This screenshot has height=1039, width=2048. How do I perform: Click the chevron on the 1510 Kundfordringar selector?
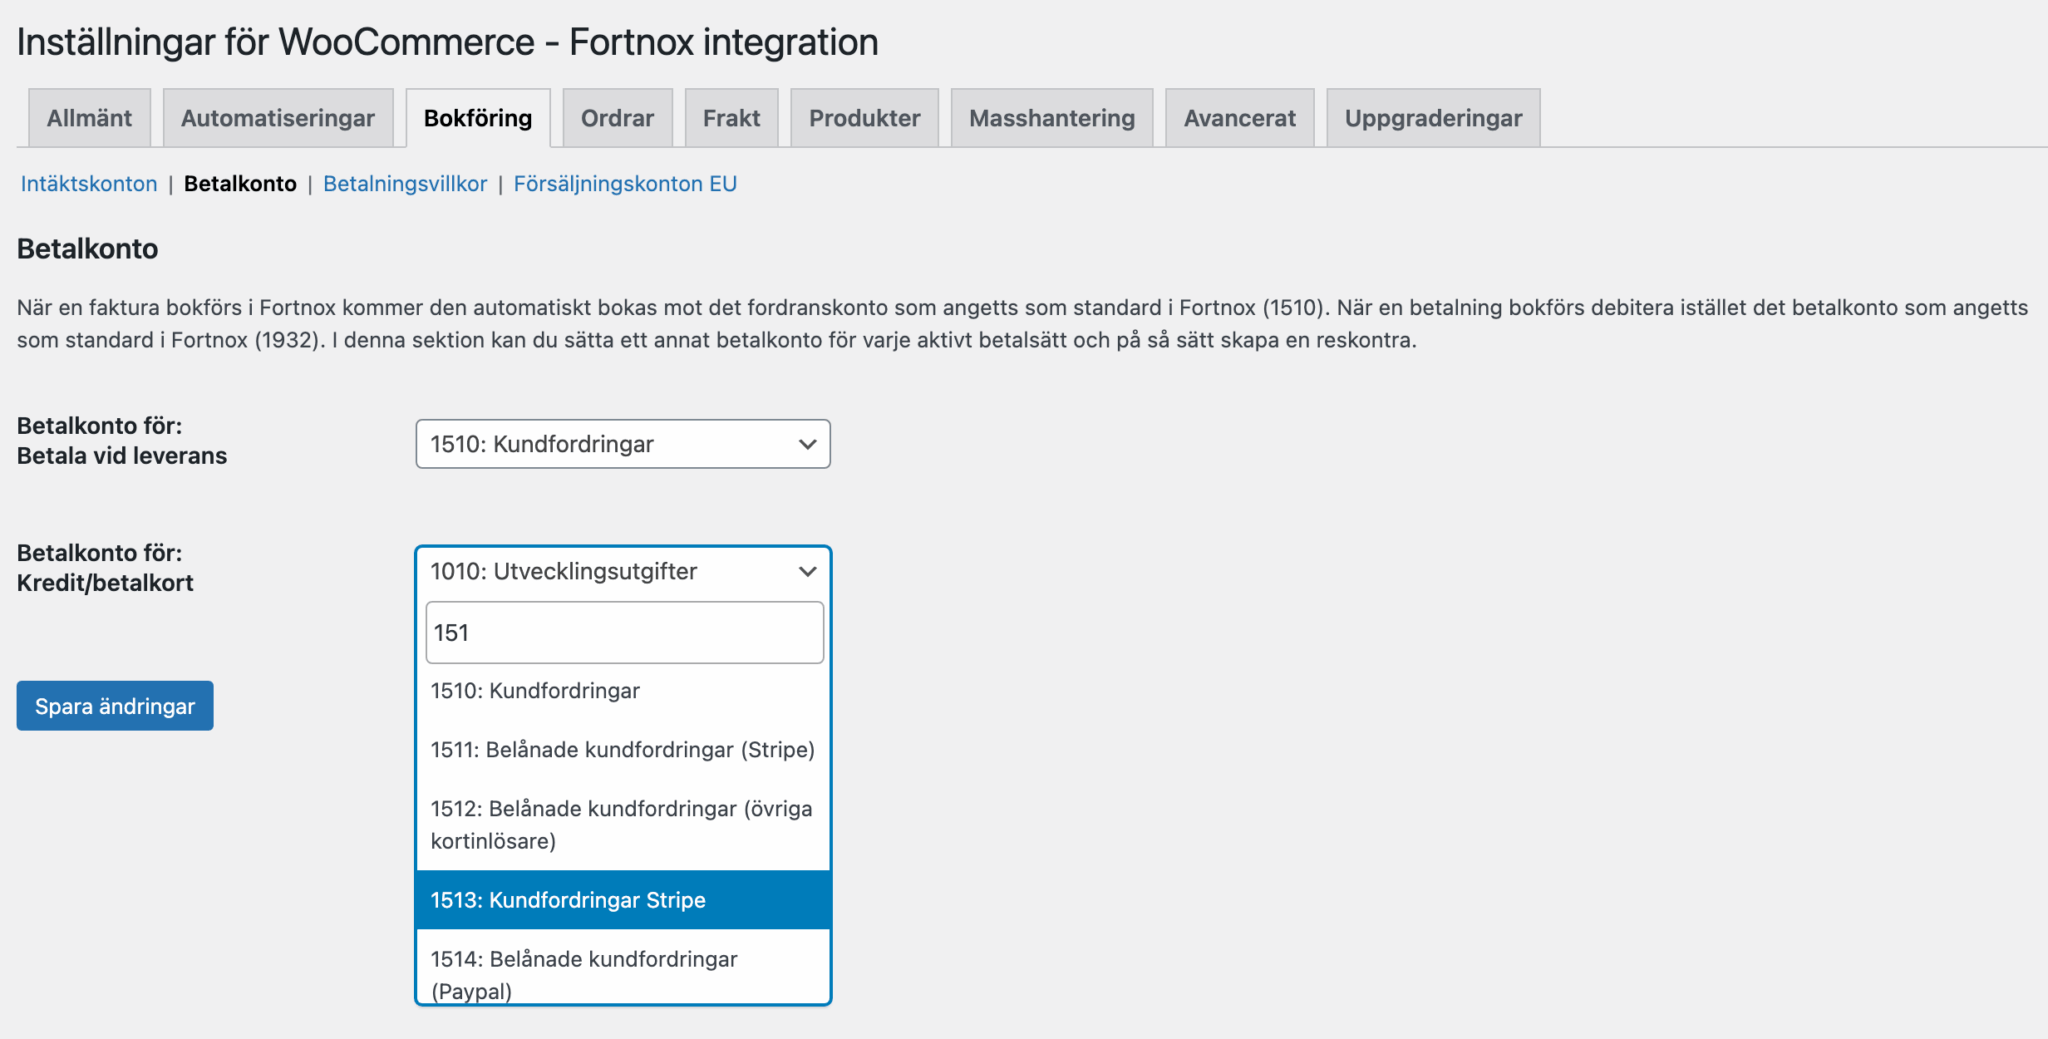(806, 444)
